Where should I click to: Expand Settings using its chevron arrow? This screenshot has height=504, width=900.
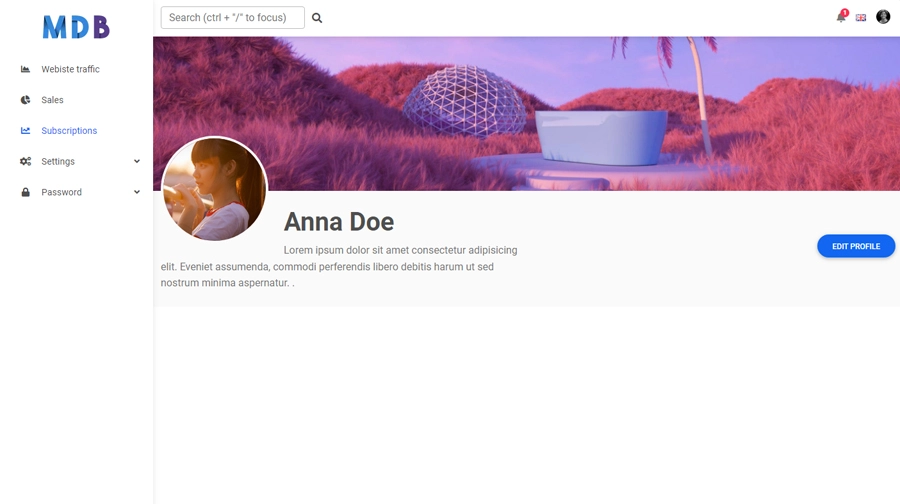click(x=137, y=161)
